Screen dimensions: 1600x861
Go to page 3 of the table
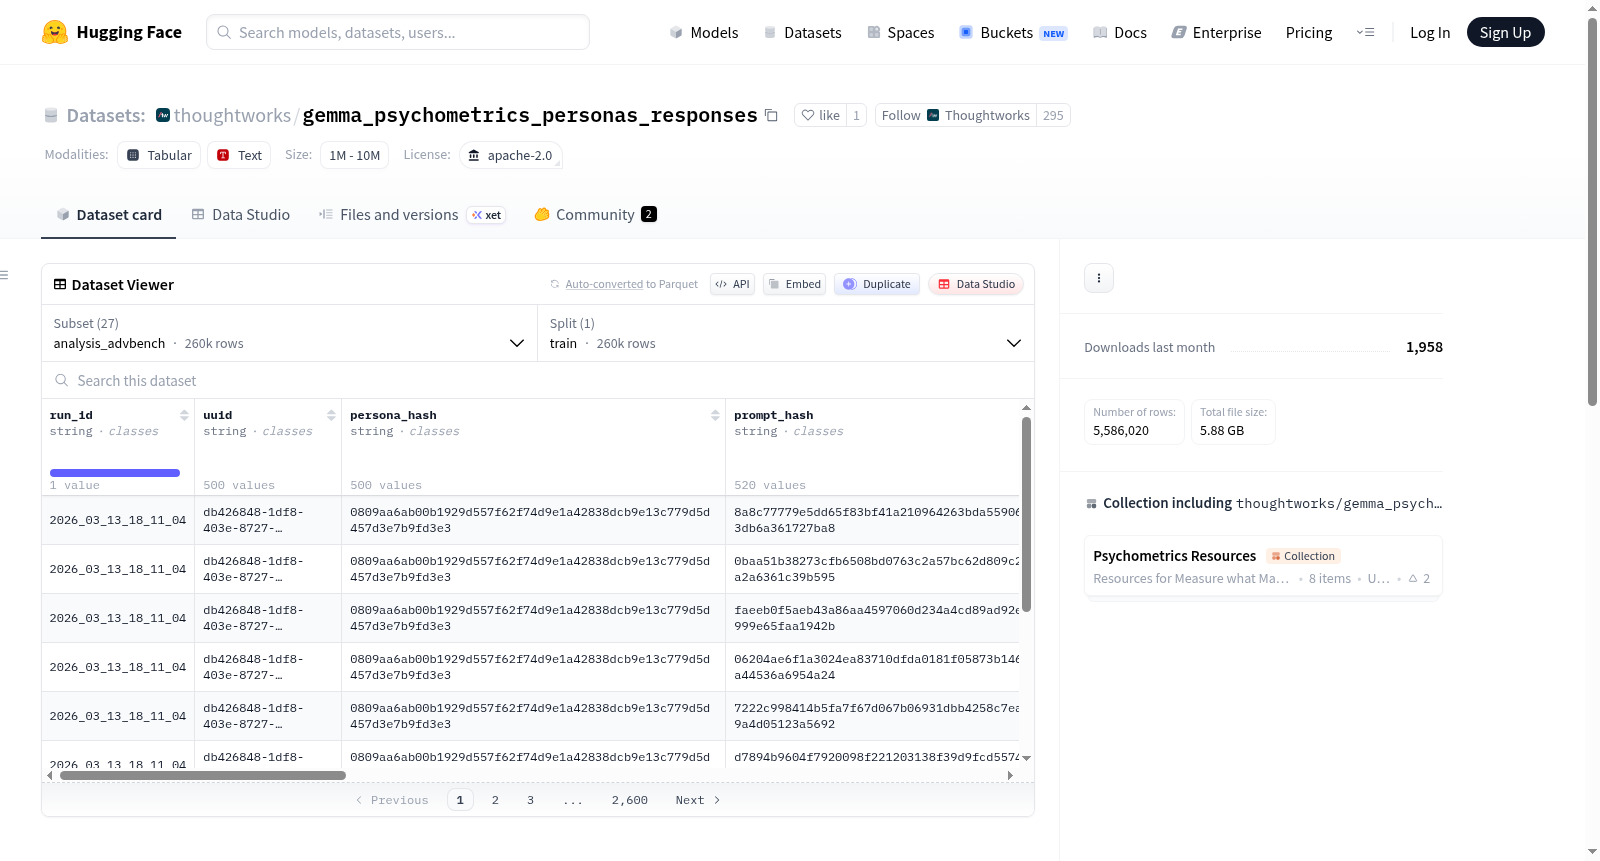pyautogui.click(x=530, y=800)
